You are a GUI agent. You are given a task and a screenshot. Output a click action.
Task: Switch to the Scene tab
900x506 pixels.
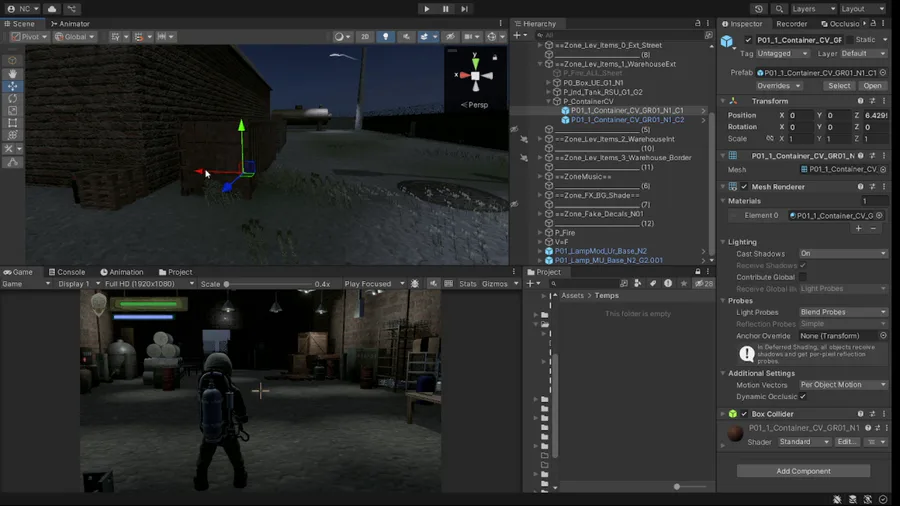point(20,24)
